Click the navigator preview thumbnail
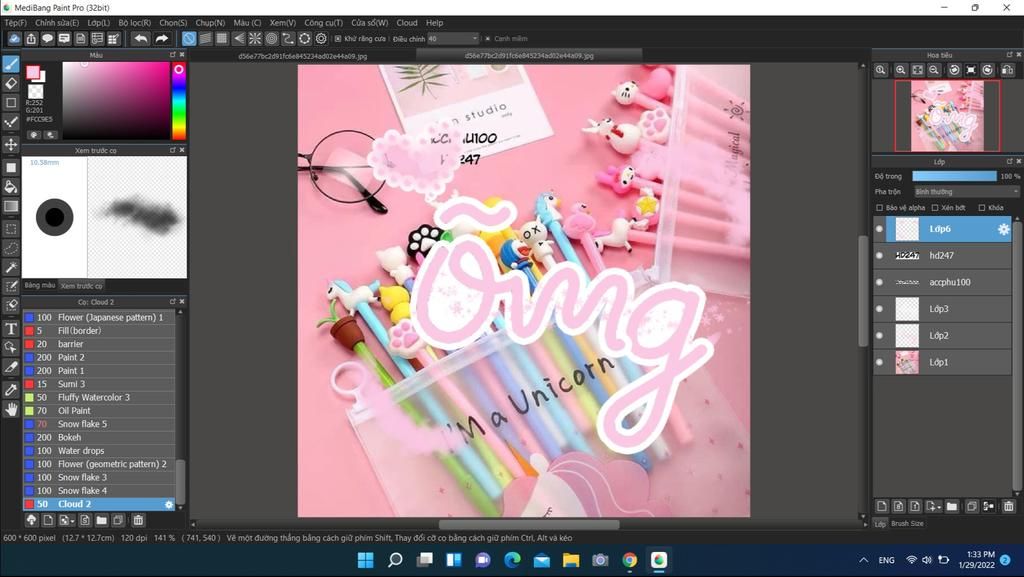The height and width of the screenshot is (577, 1024). 947,116
